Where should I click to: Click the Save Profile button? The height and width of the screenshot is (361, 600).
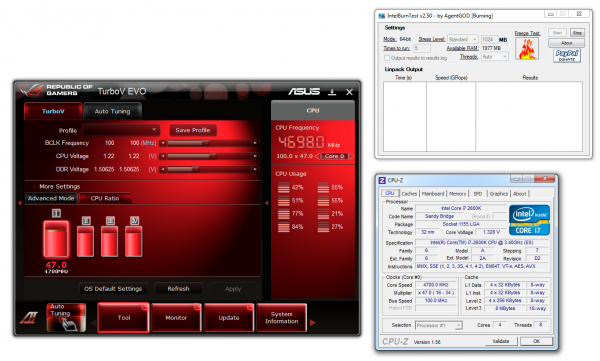pyautogui.click(x=193, y=130)
